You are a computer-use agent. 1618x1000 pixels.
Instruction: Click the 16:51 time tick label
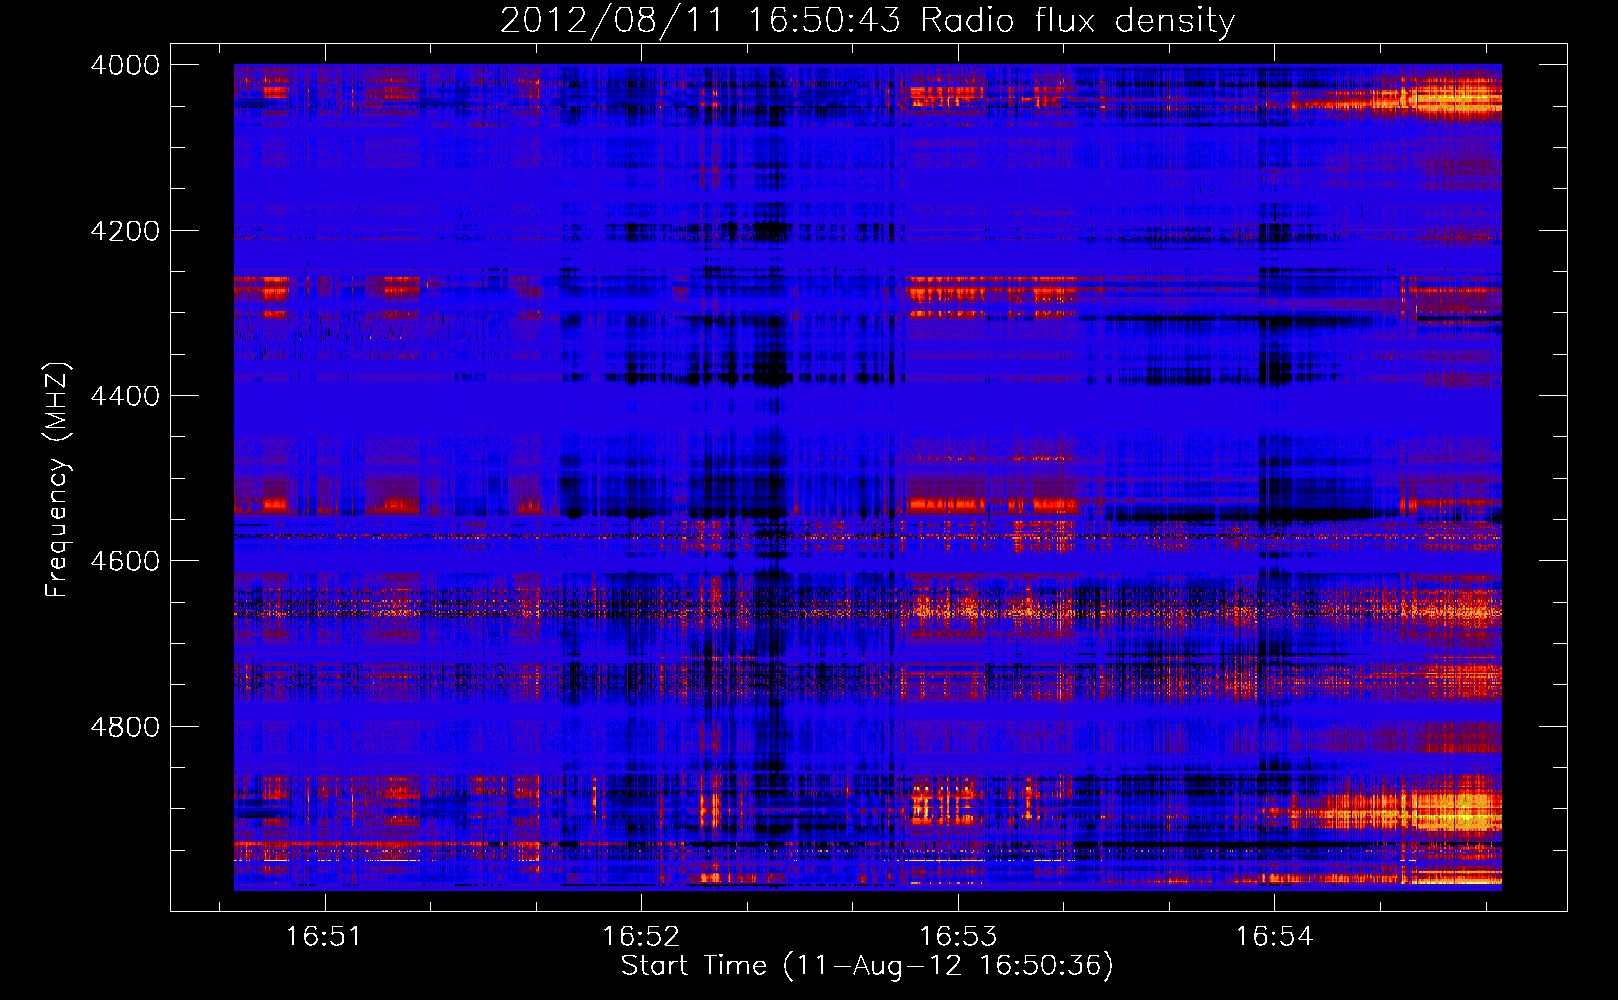(323, 937)
